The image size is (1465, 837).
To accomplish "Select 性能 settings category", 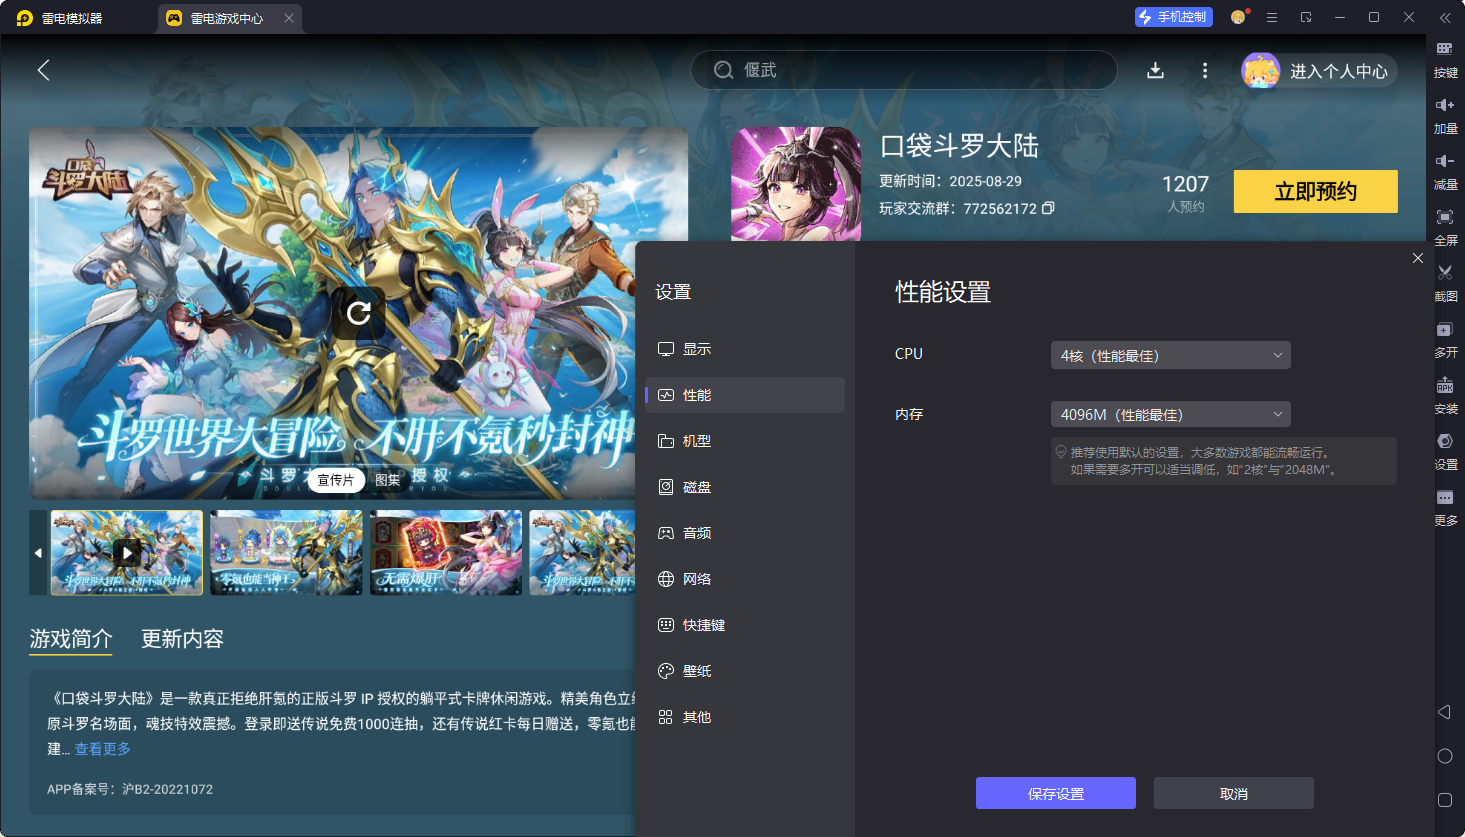I will 745,395.
